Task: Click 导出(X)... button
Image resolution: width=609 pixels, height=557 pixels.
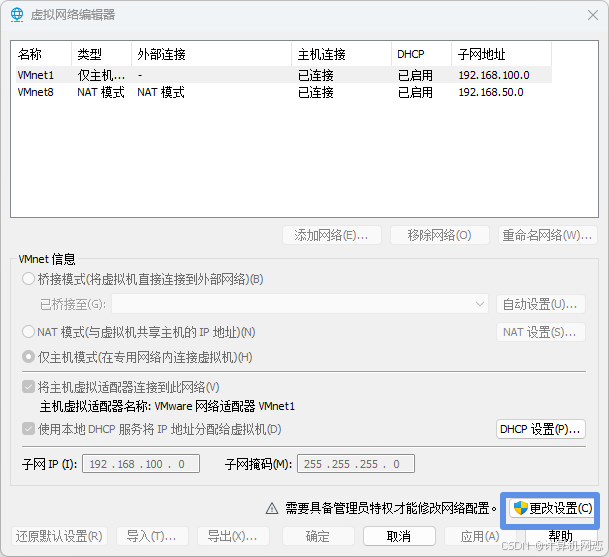Action: pyautogui.click(x=233, y=536)
